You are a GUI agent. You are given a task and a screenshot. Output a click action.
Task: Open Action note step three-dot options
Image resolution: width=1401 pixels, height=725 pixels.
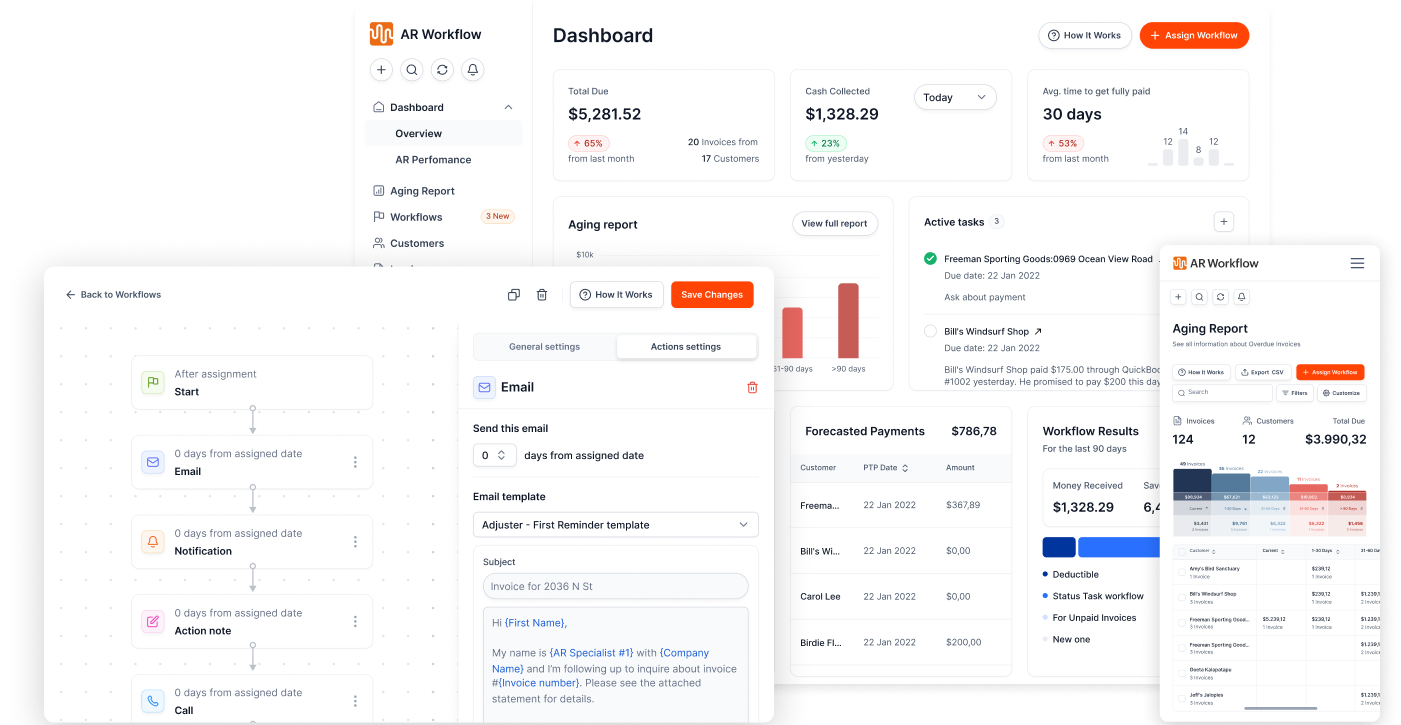[x=355, y=621]
